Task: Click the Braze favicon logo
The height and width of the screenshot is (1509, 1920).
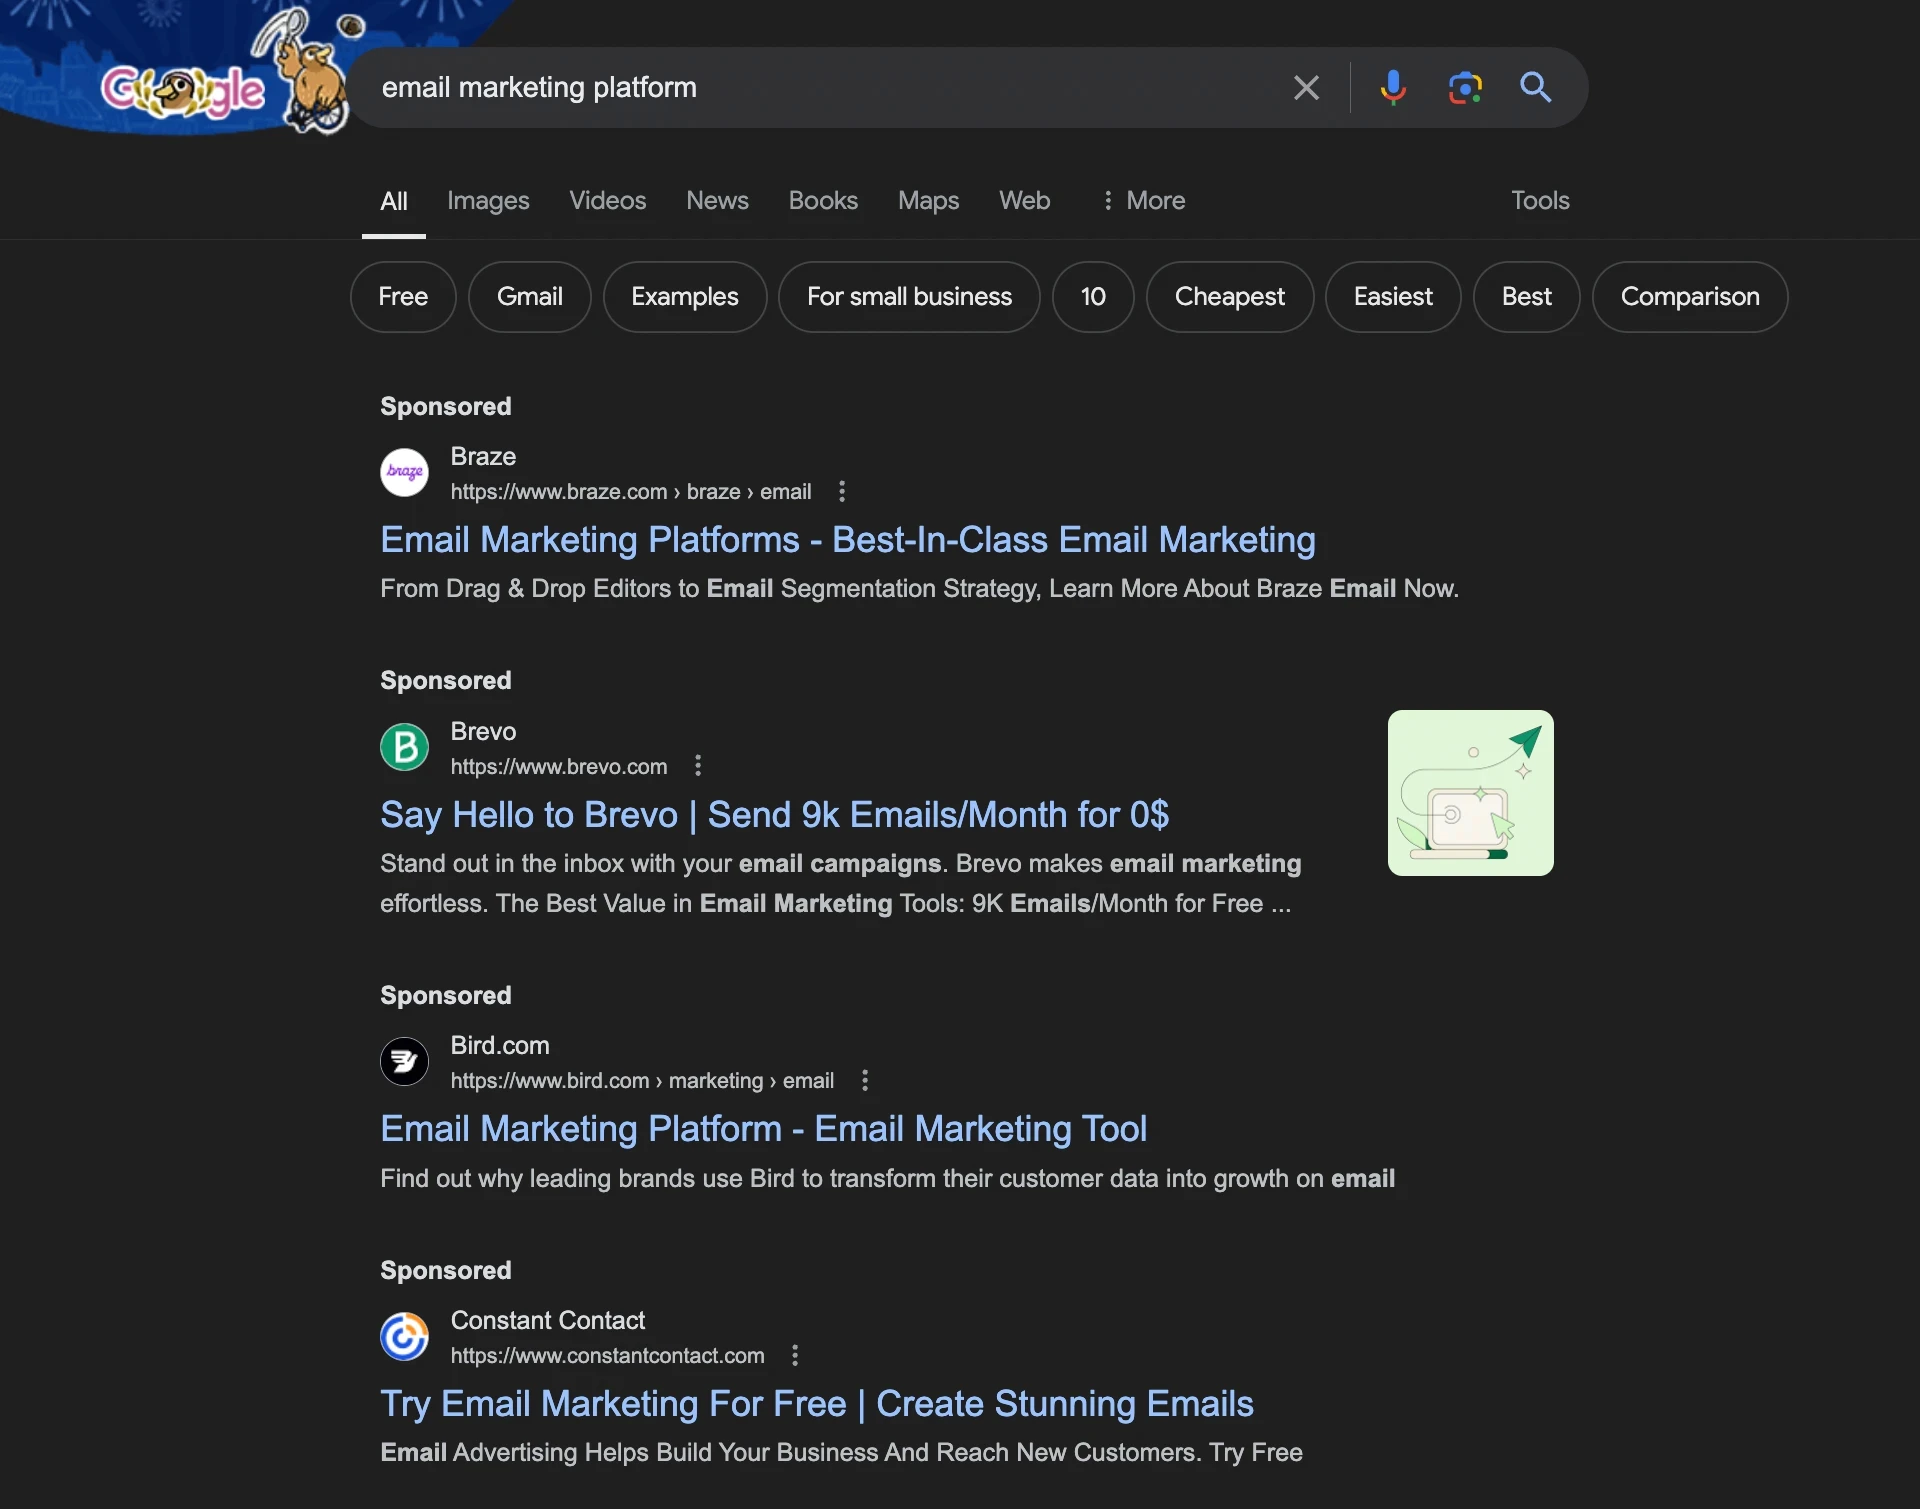Action: pyautogui.click(x=405, y=472)
